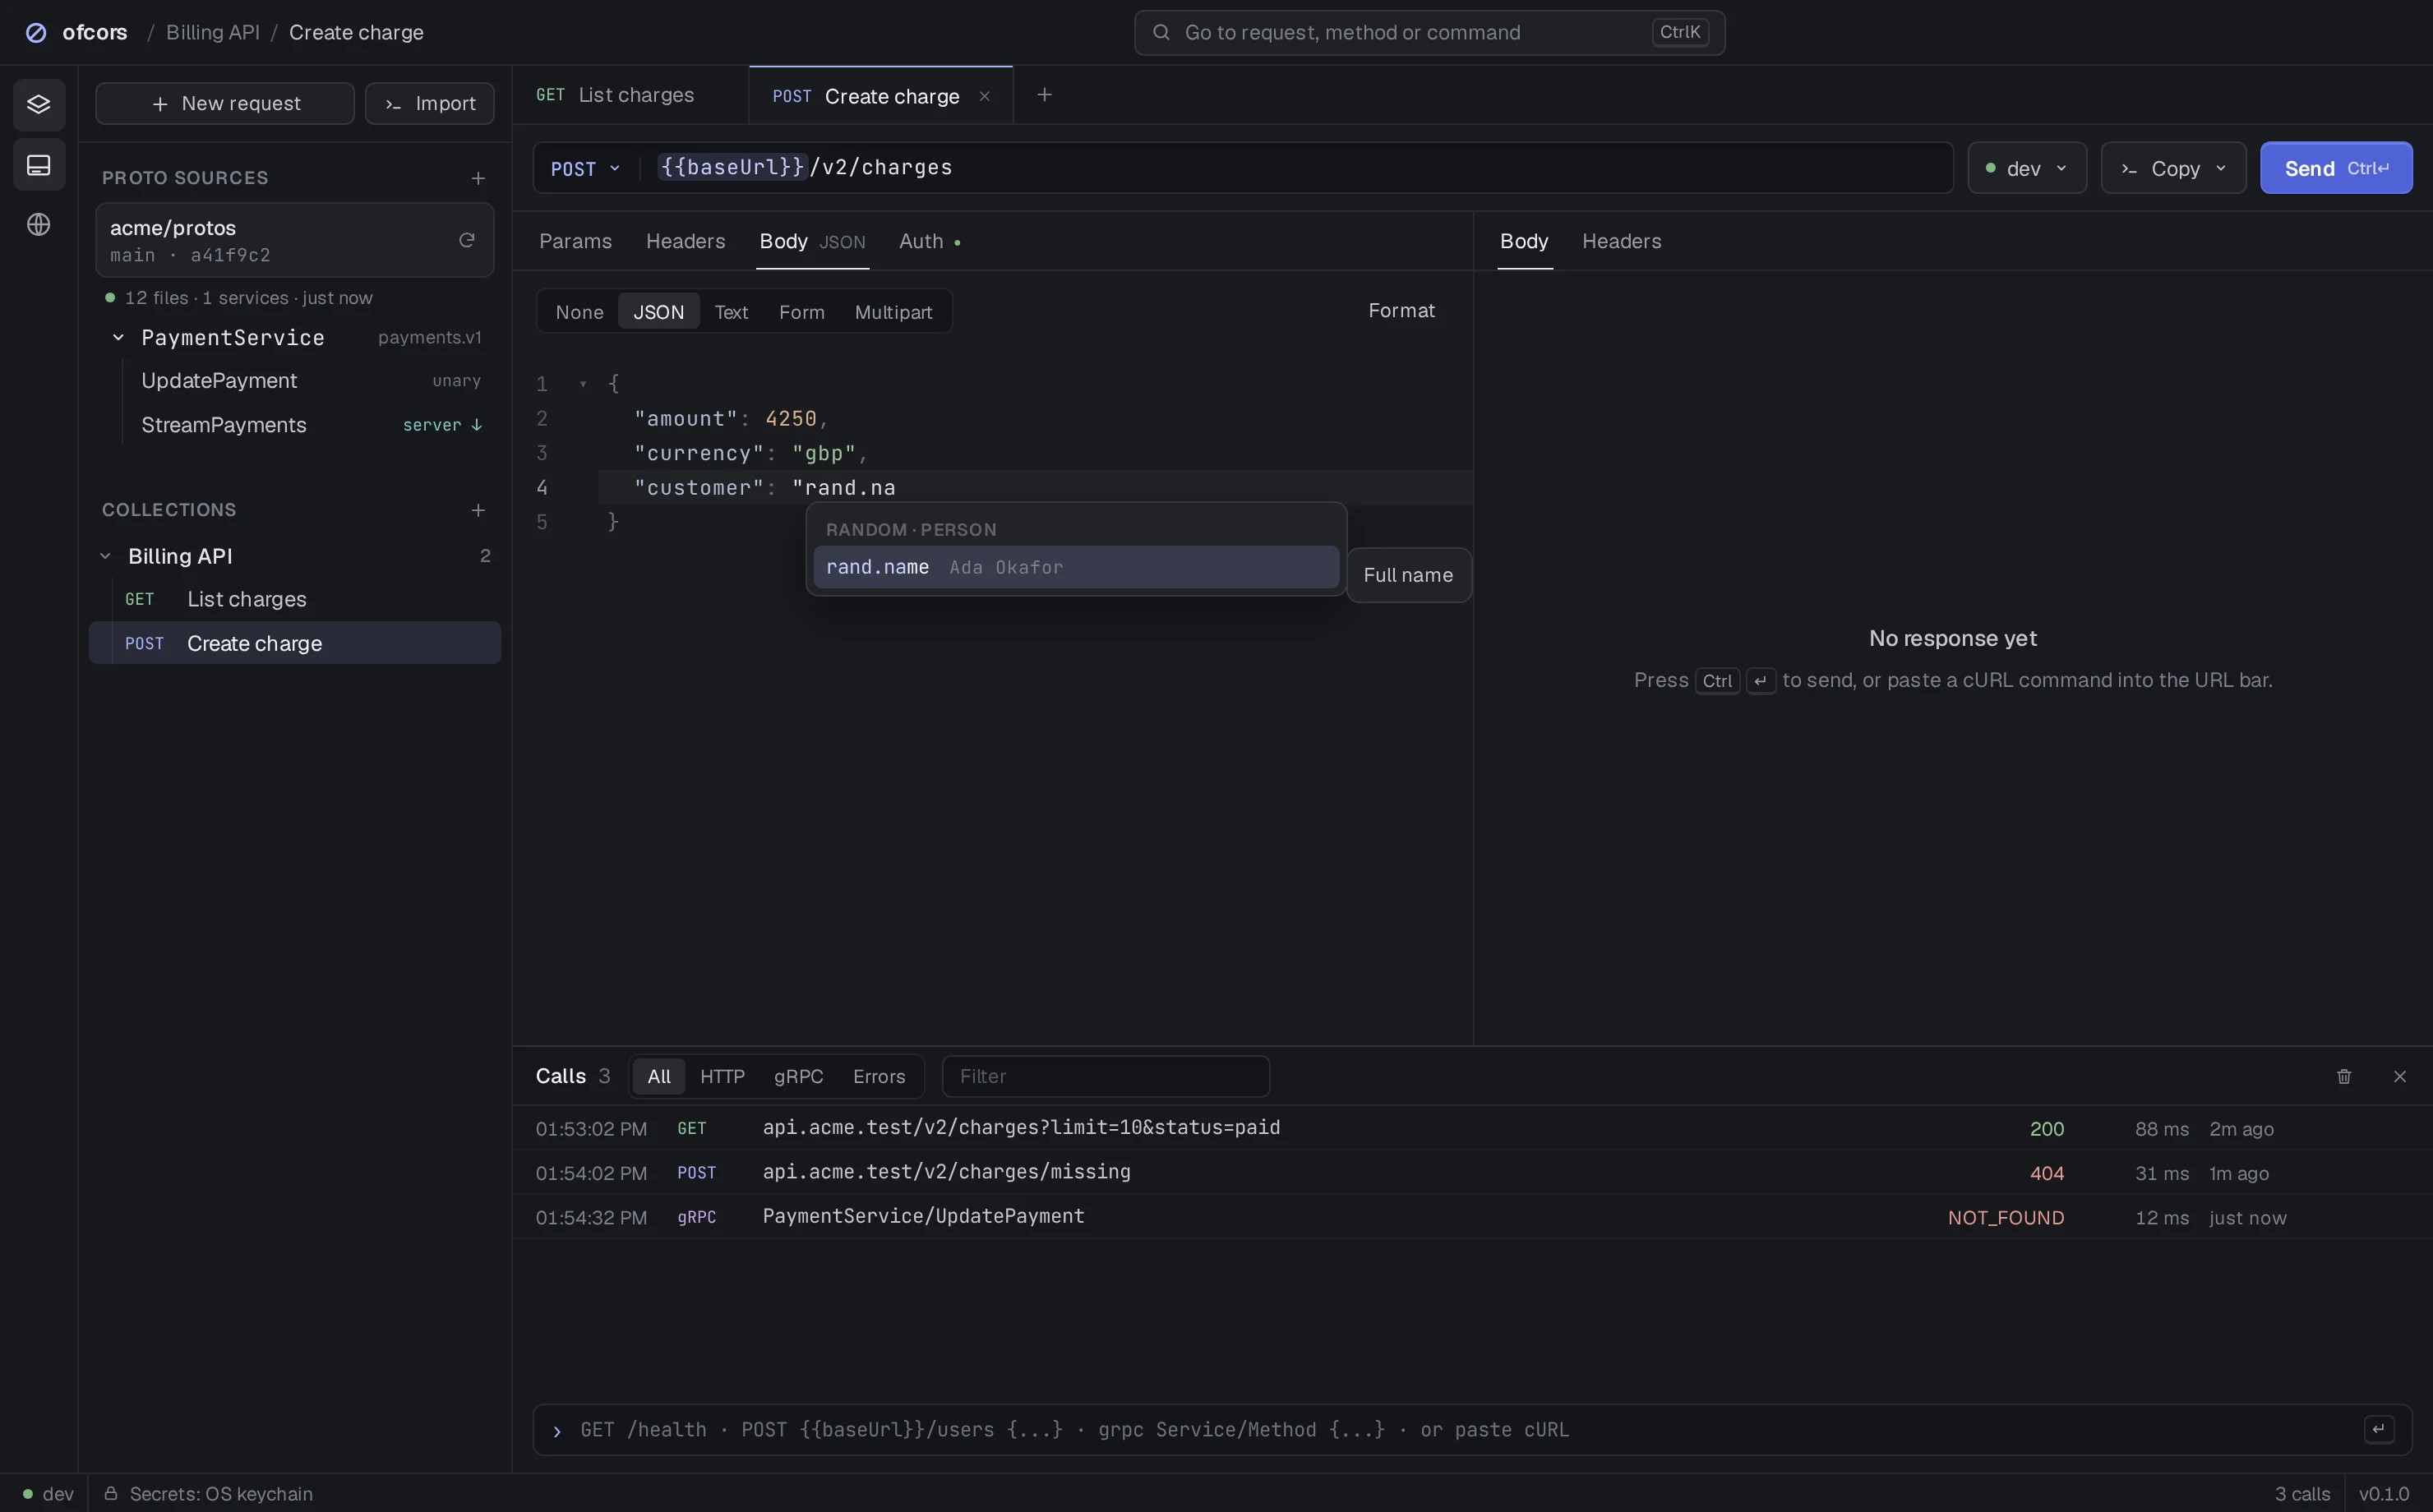Click the Secrets: OS keychain status
The image size is (2433, 1512).
pos(209,1493)
